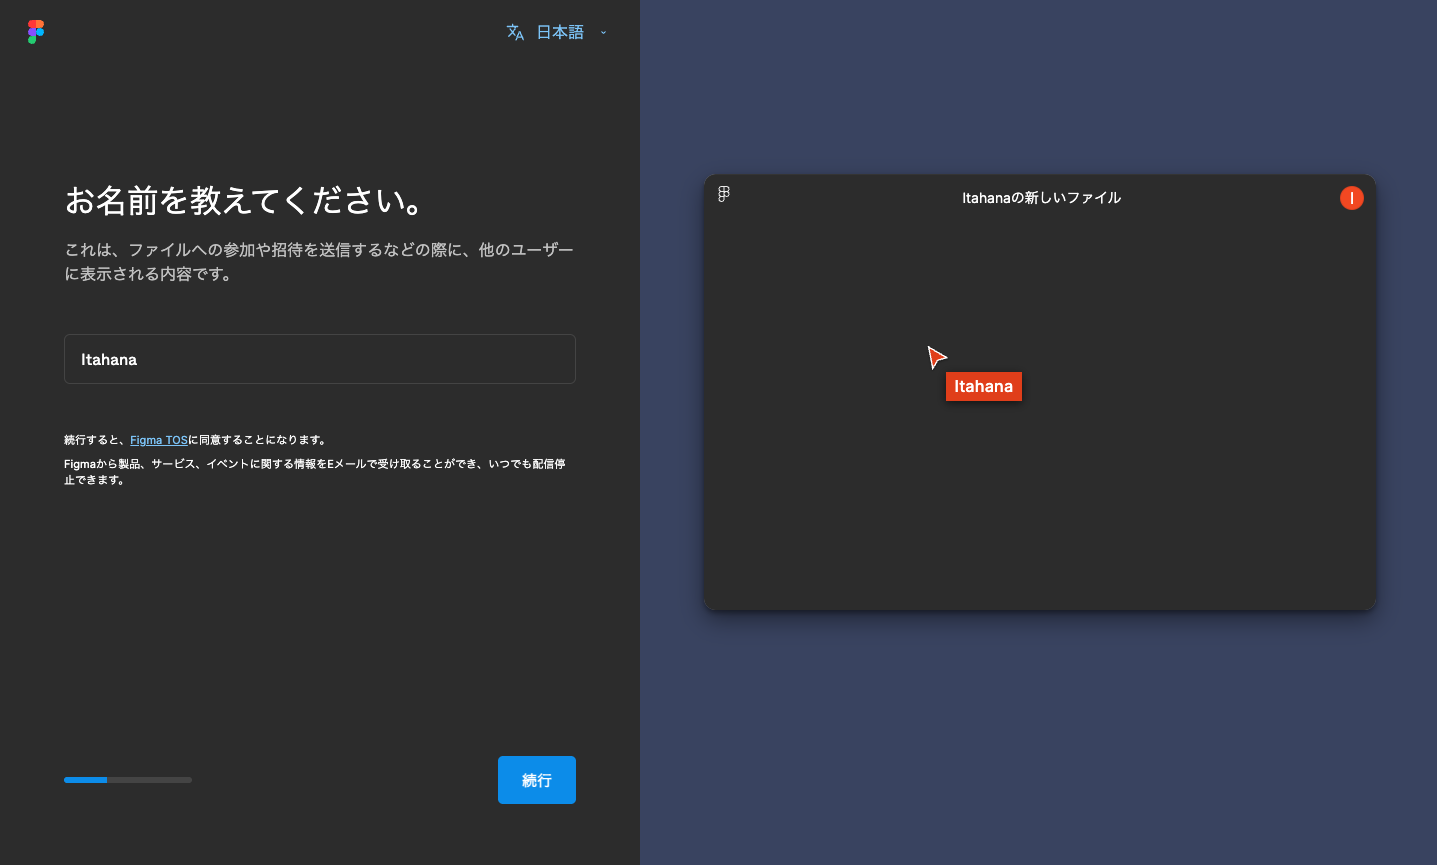Click the Eメール consent description text

(x=313, y=471)
